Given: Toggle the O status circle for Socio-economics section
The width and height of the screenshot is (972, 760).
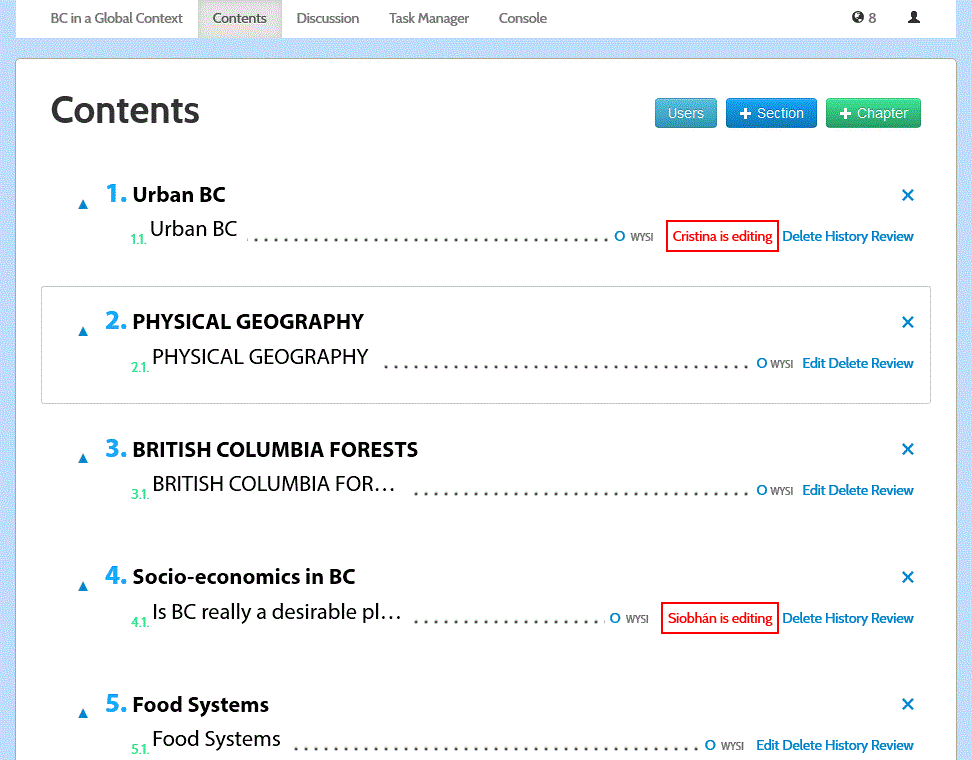Looking at the screenshot, I should 613,618.
